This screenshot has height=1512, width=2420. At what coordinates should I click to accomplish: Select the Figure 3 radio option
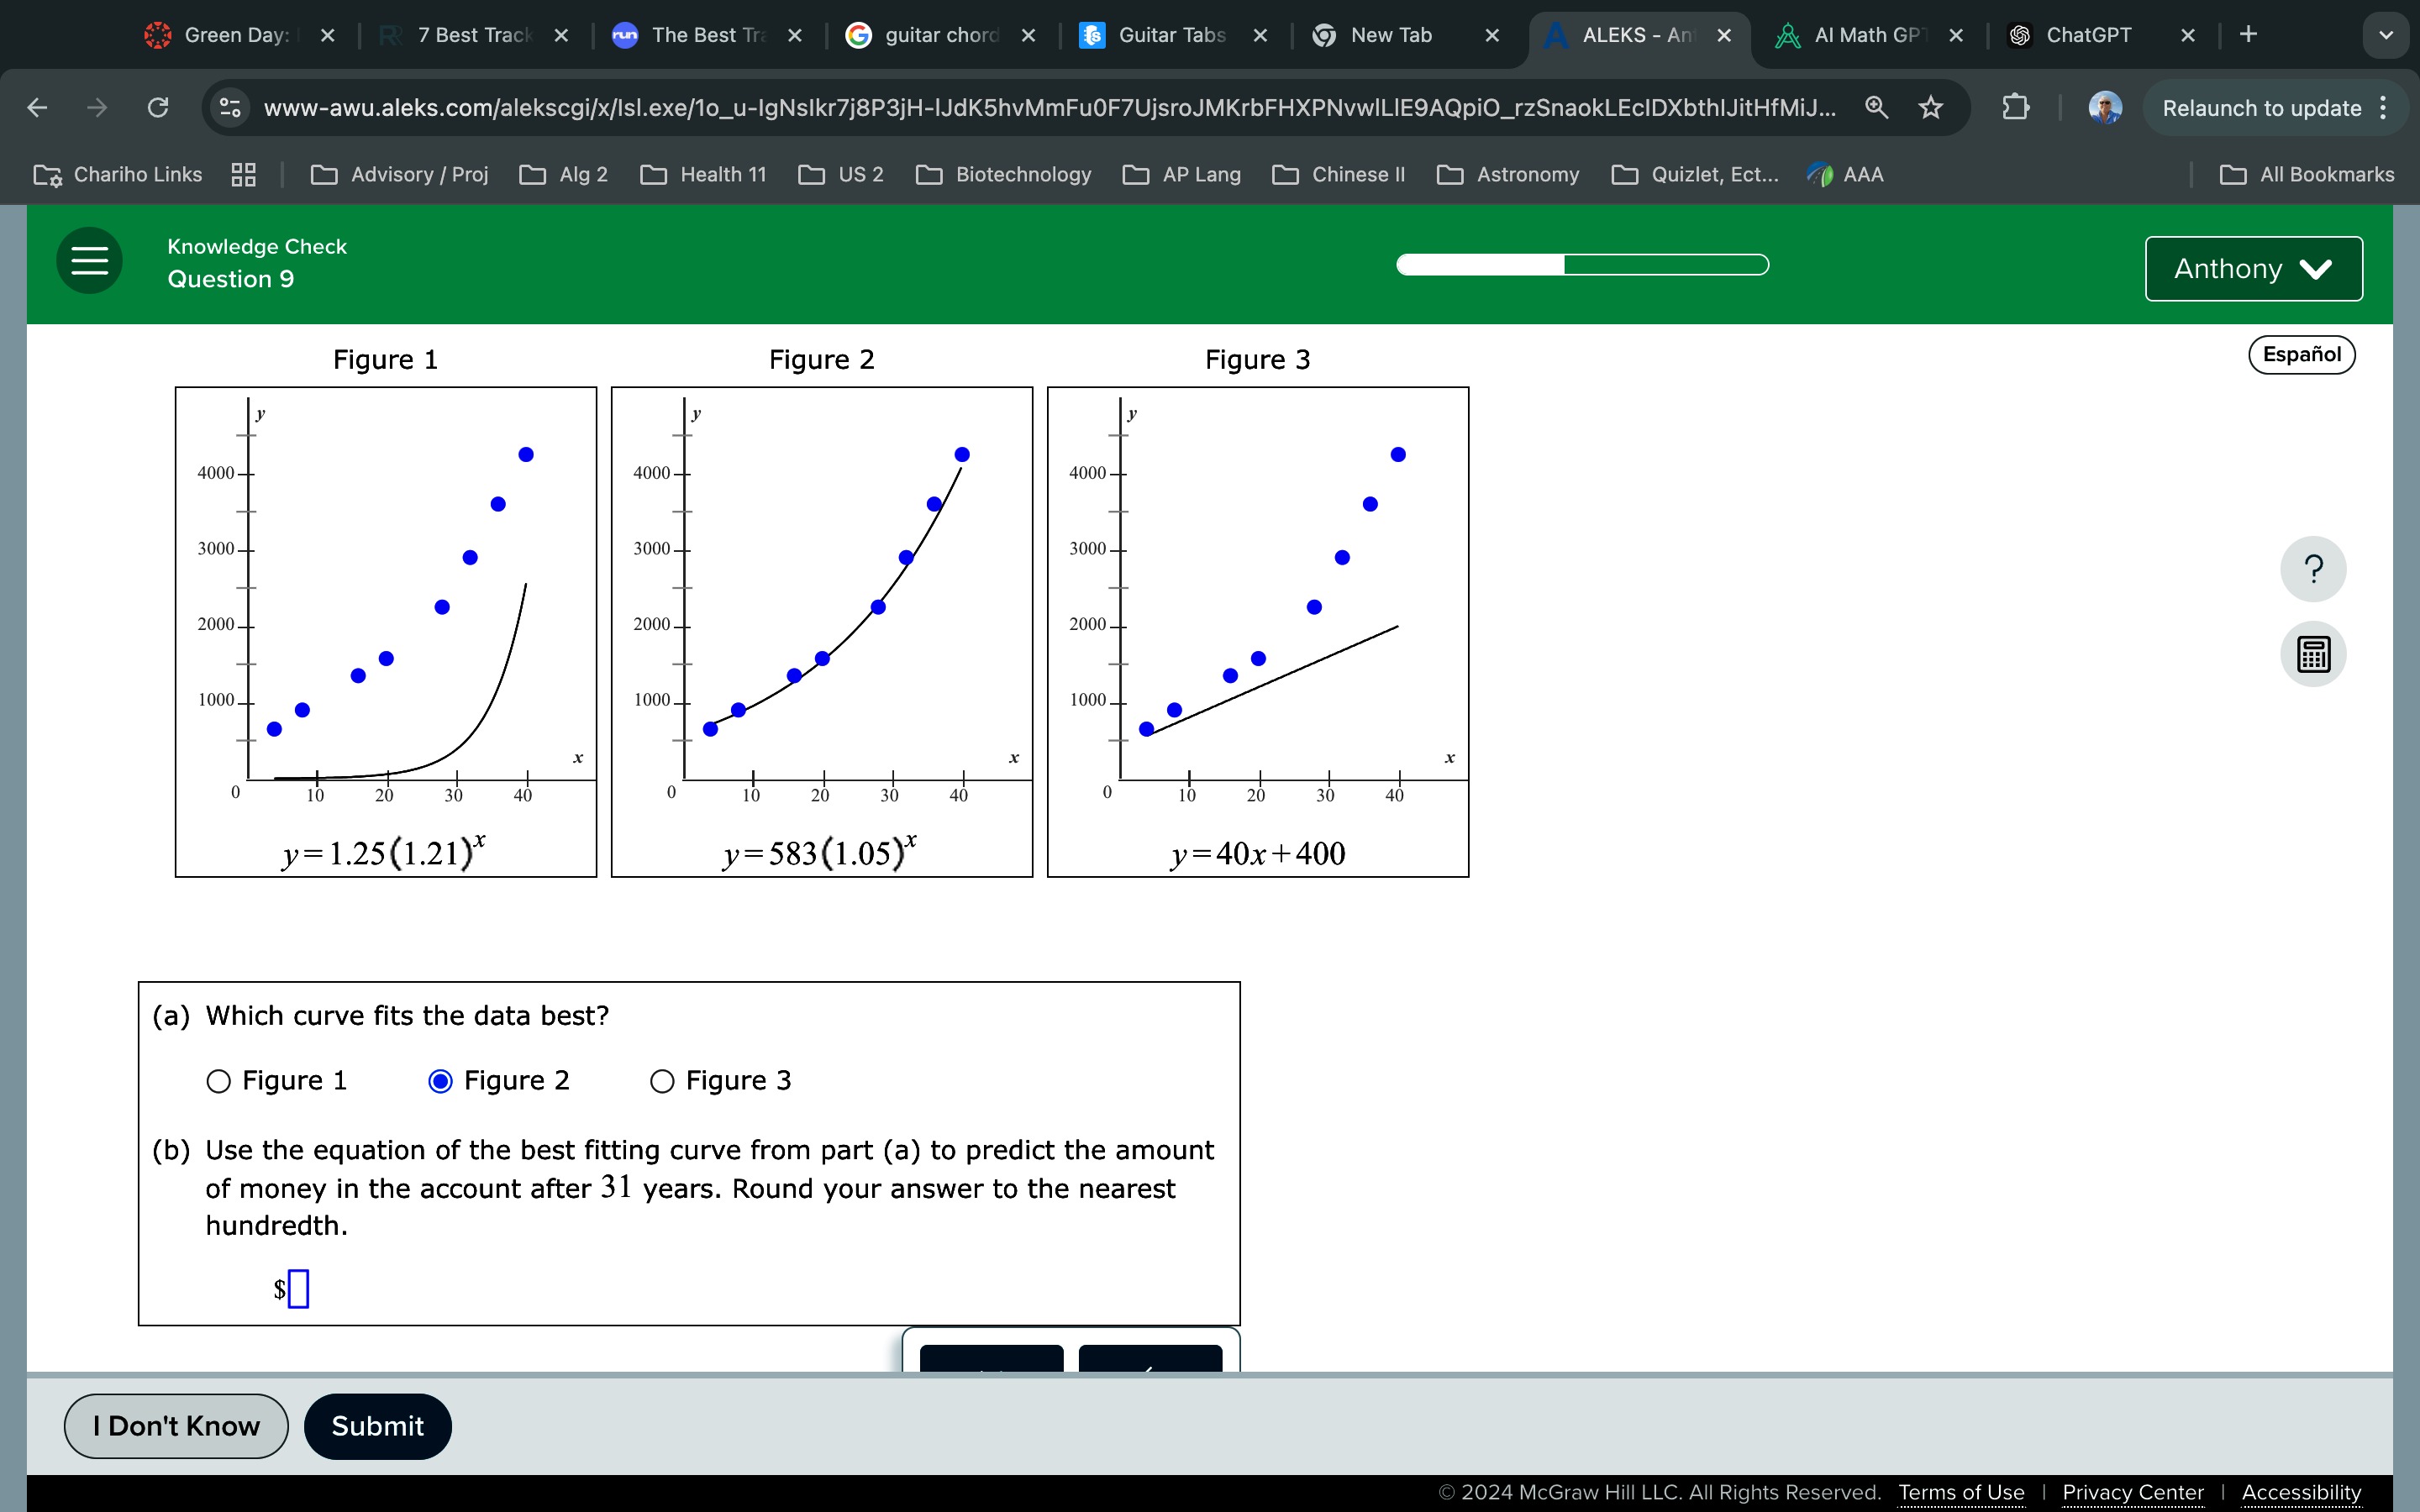(662, 1081)
